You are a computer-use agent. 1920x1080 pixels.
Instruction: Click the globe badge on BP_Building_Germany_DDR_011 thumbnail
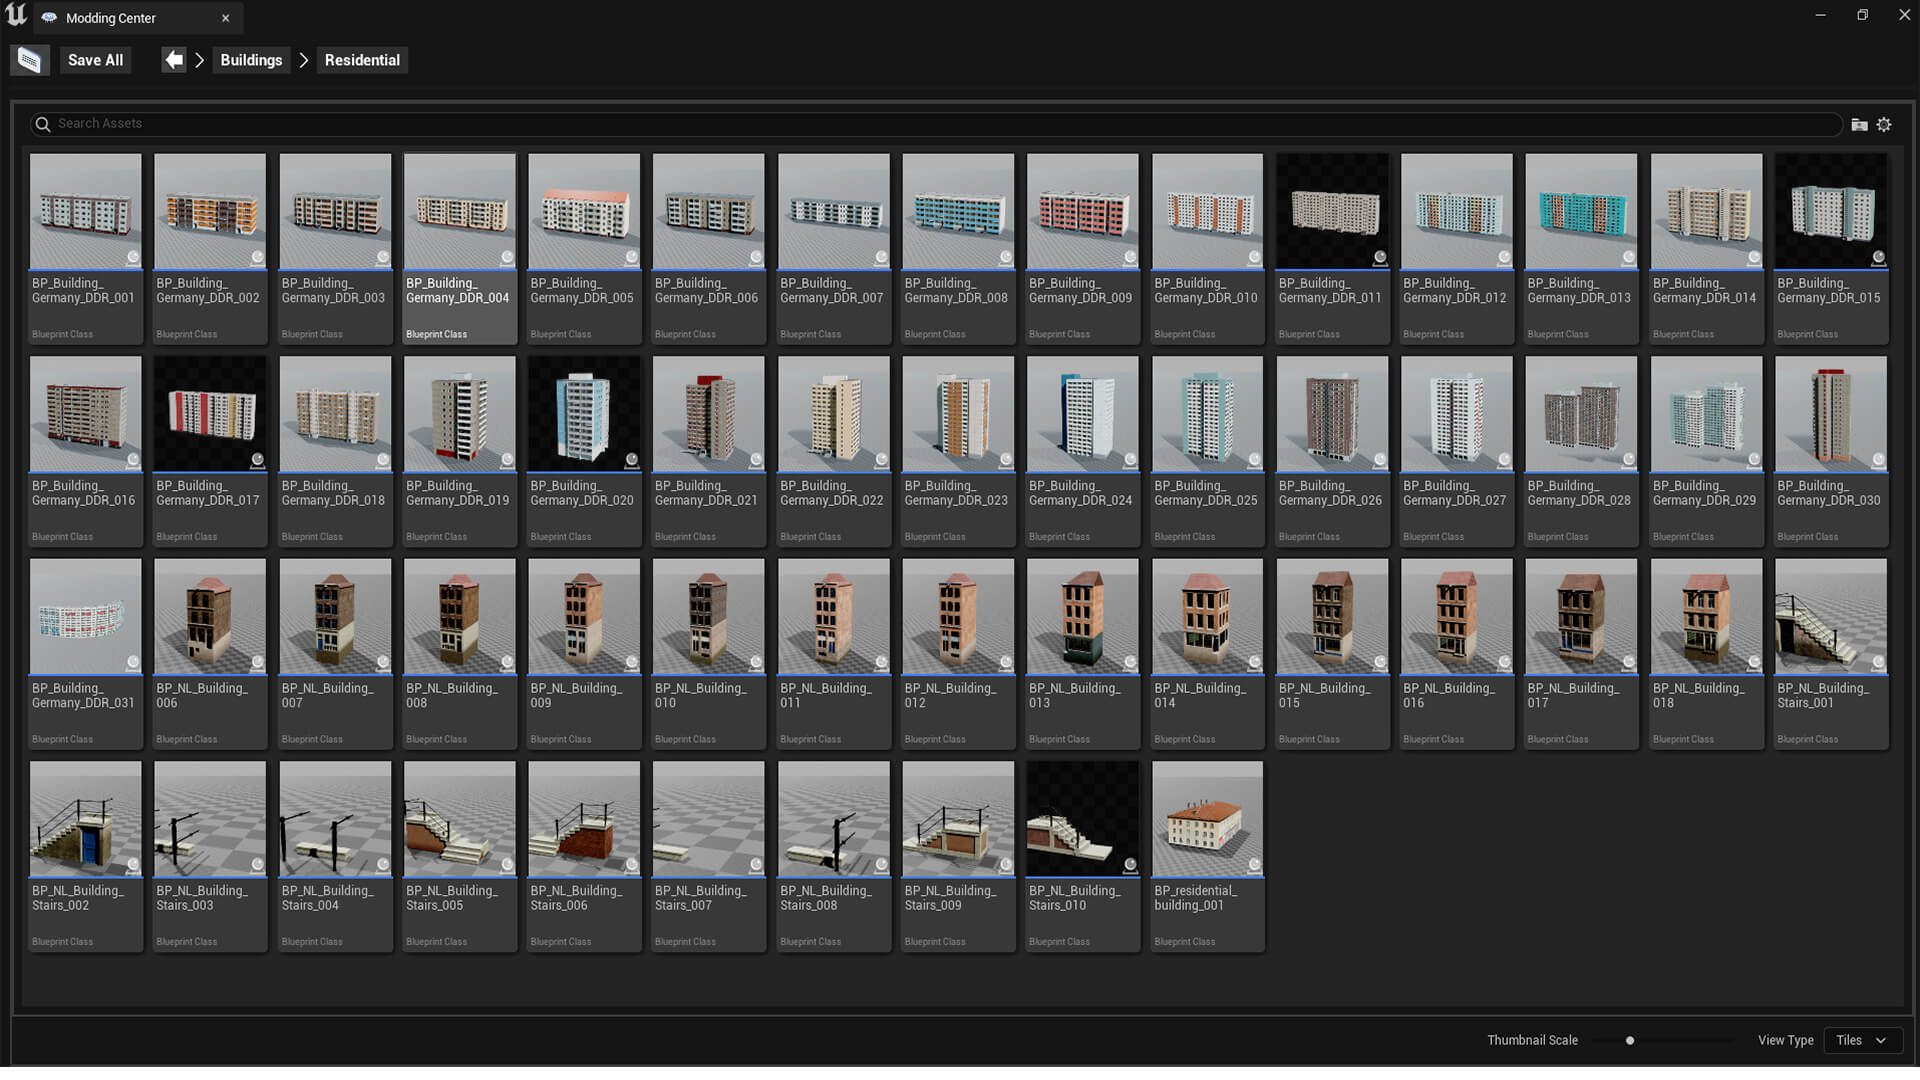[1379, 258]
